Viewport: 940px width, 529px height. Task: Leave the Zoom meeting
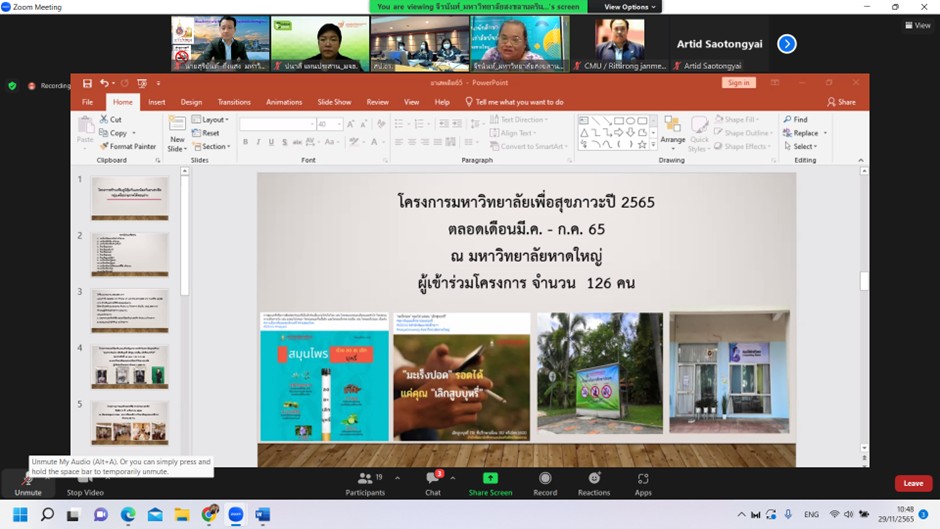[913, 483]
